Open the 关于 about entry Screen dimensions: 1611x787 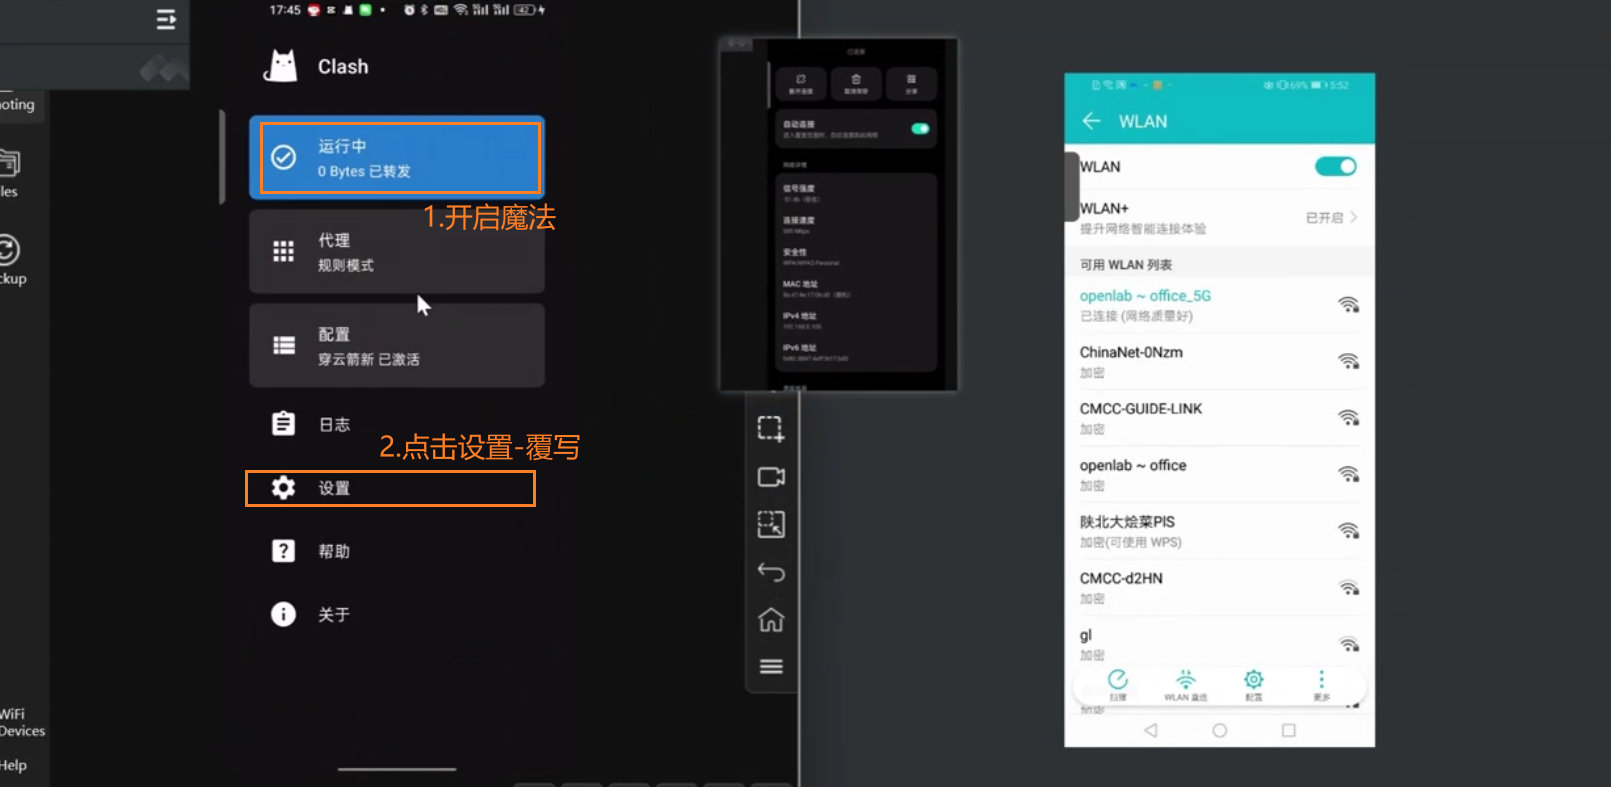click(397, 614)
